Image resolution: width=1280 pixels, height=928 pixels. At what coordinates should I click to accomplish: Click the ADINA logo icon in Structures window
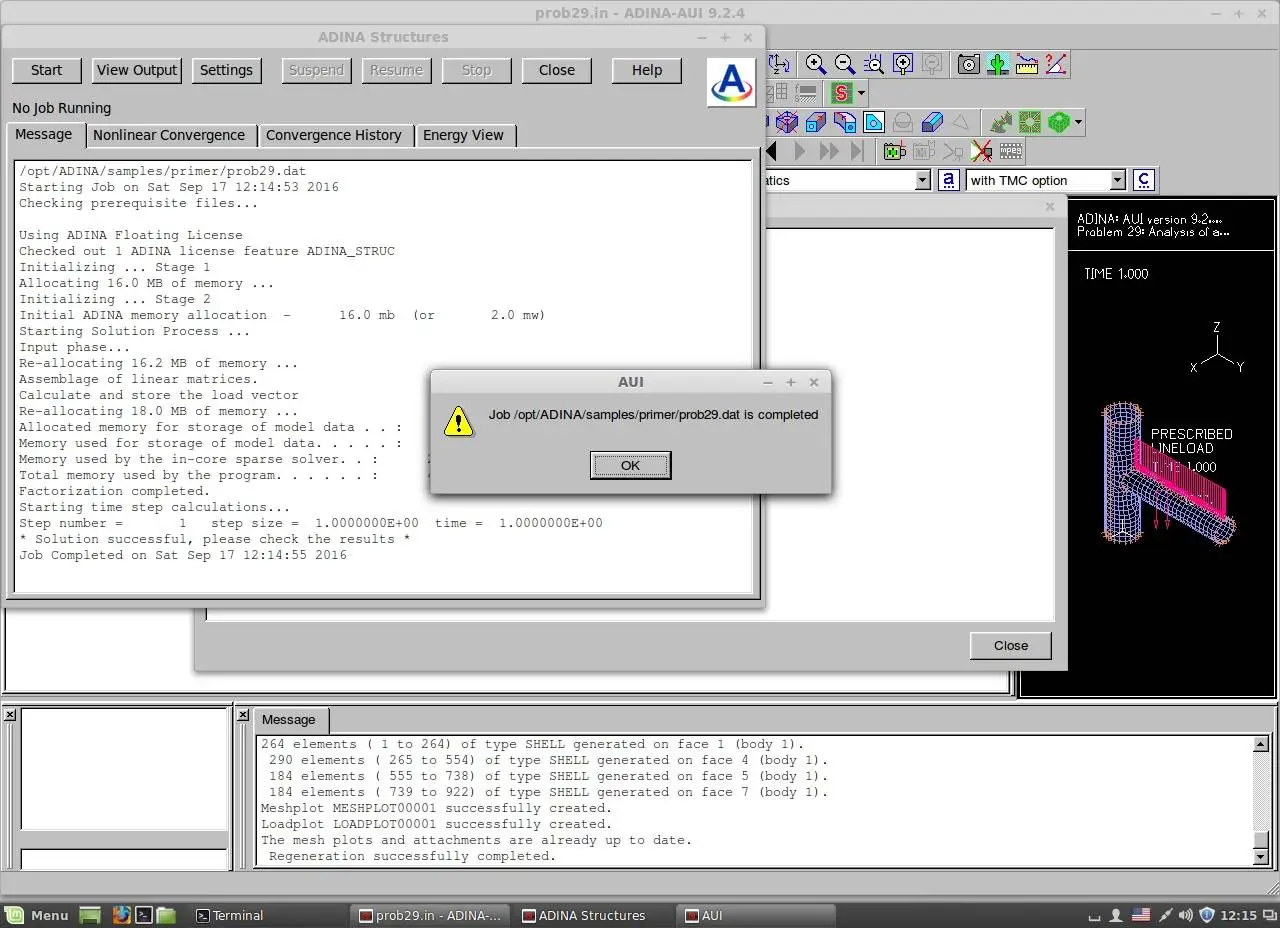pos(731,82)
